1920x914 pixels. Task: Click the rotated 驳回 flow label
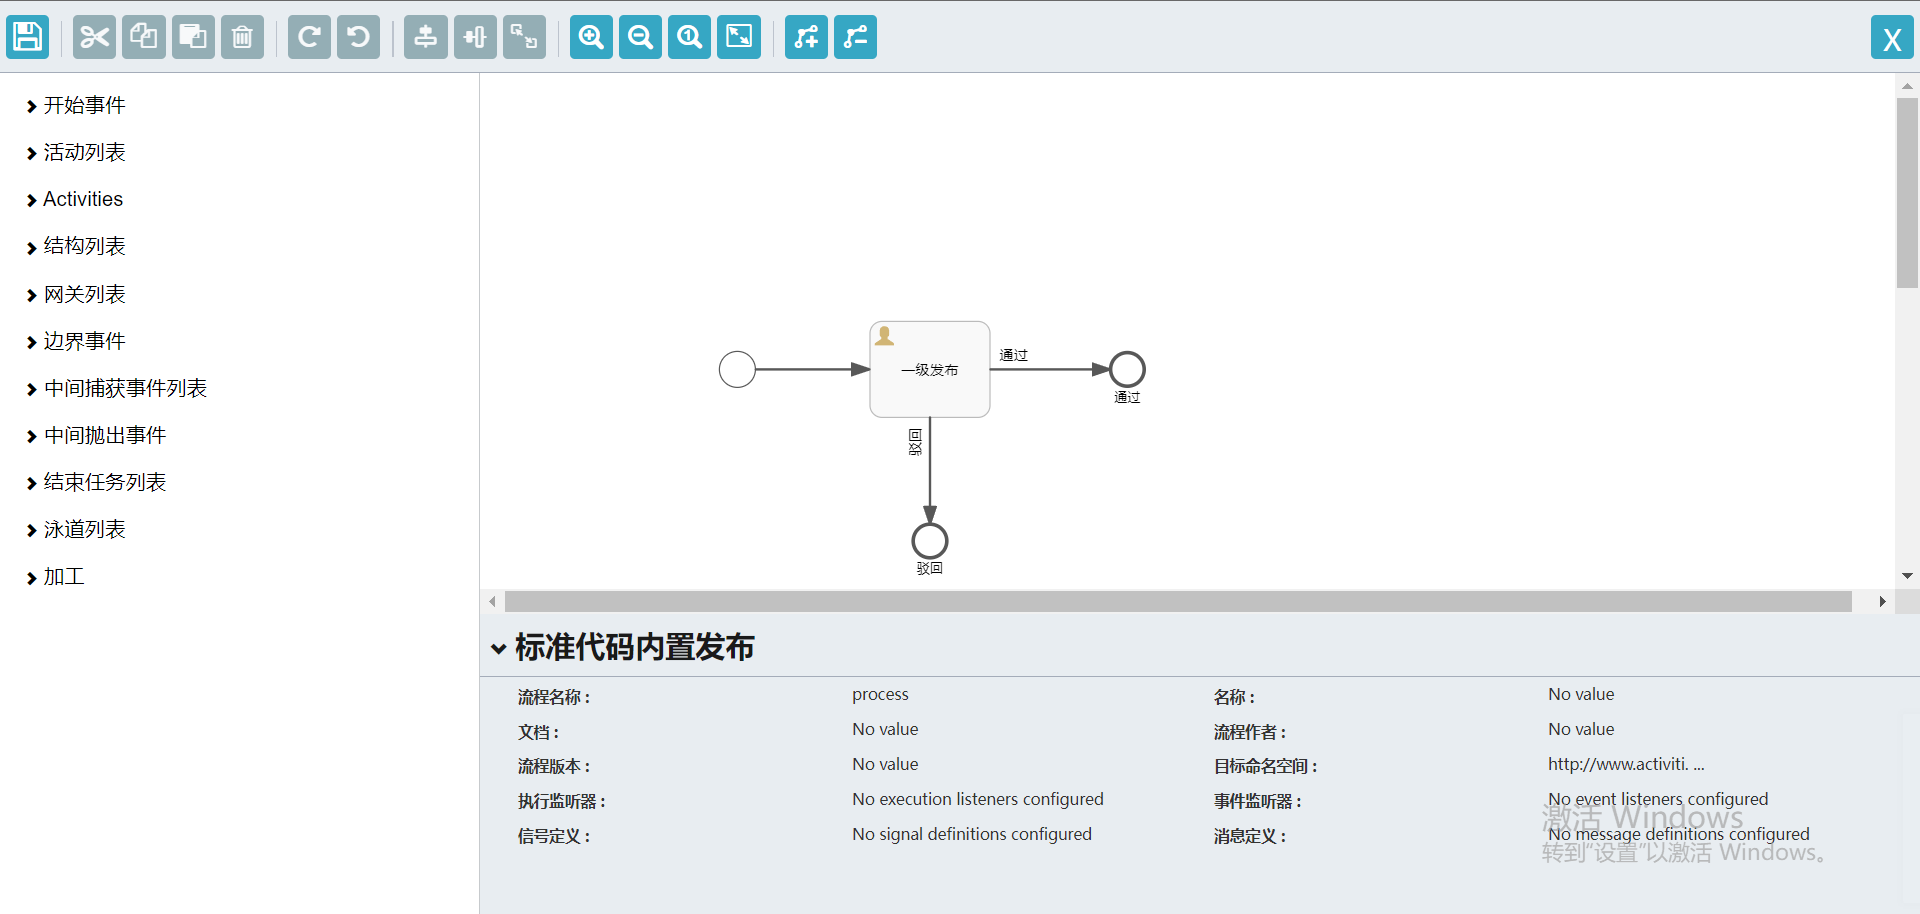tap(915, 442)
